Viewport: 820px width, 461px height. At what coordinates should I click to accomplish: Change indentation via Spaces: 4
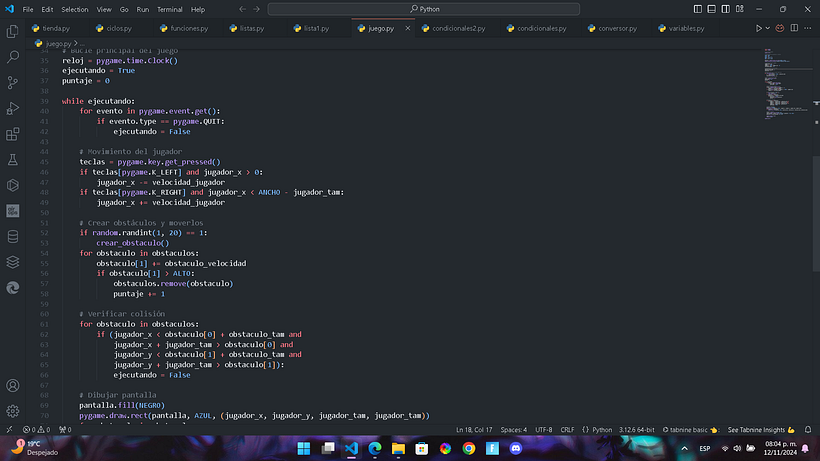pos(514,430)
